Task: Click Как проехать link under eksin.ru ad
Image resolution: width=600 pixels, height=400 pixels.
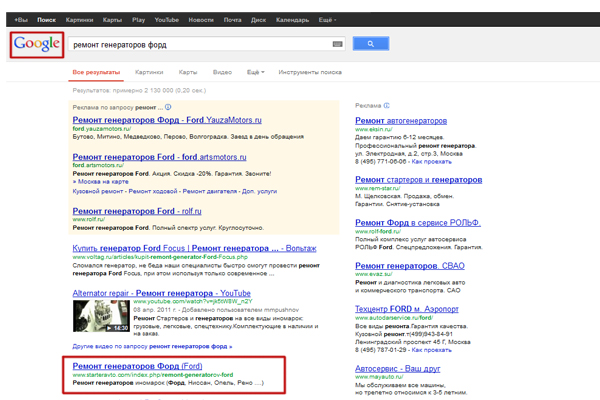Action: (432, 162)
